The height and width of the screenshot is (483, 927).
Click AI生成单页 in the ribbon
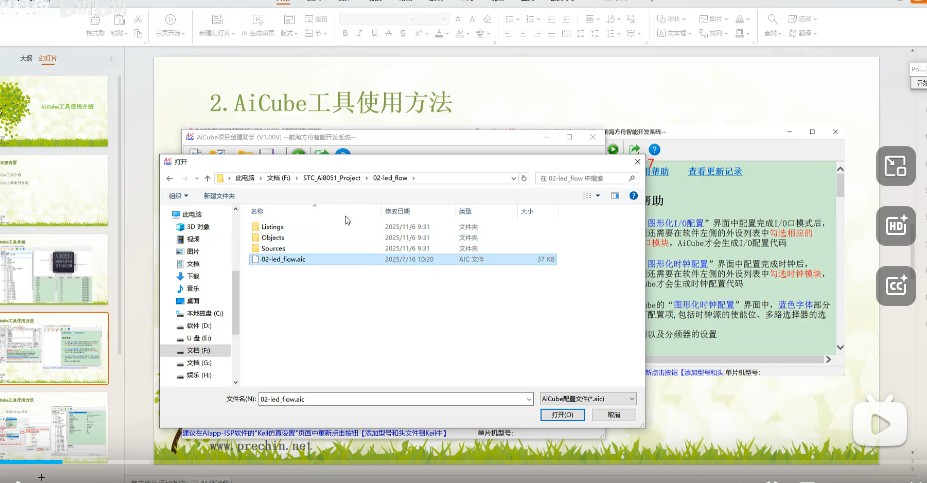[x=258, y=26]
